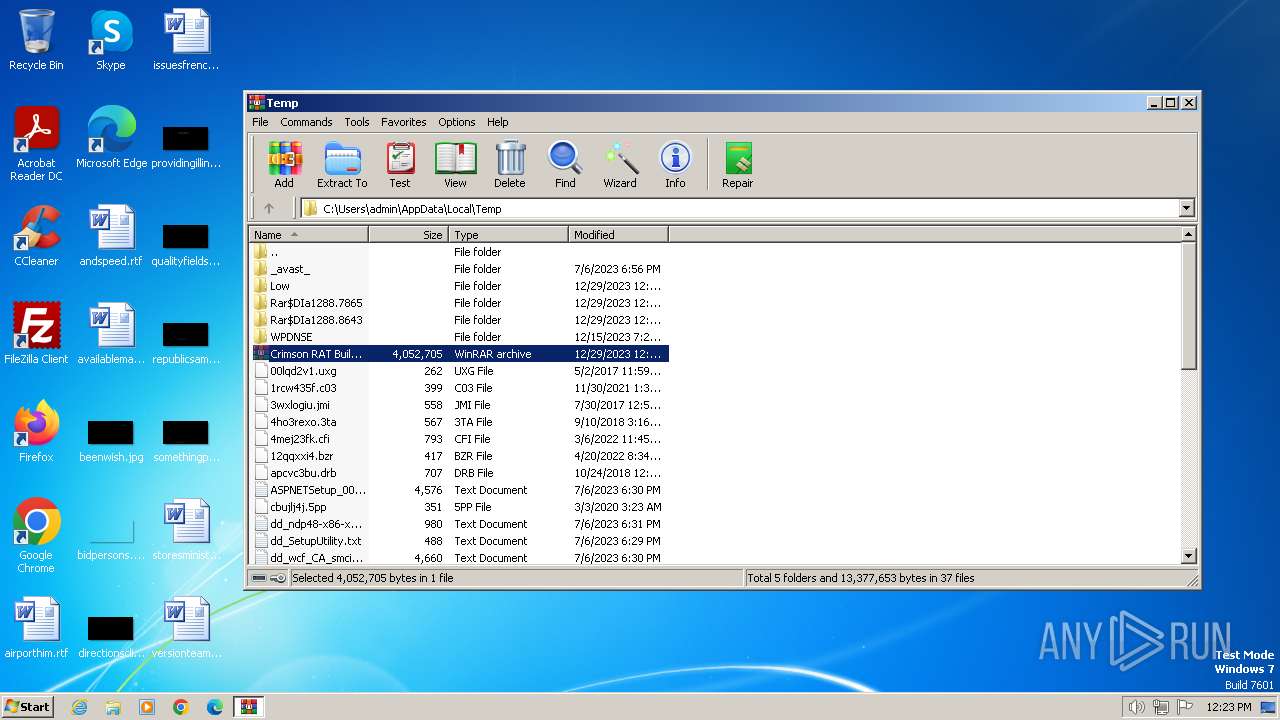Select file 12qqxxi4.bzr
Viewport: 1280px width, 720px height.
pos(460,456)
